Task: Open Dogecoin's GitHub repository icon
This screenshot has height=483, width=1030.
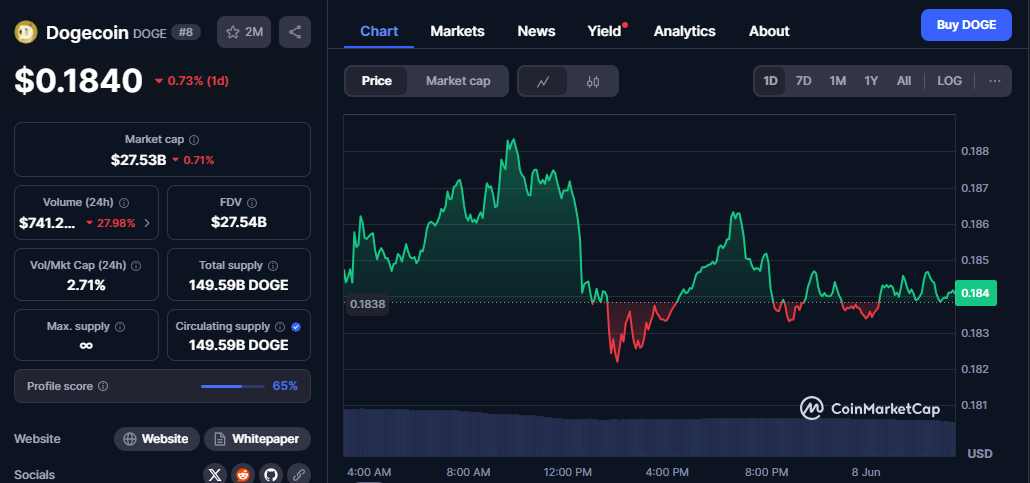Action: [270, 474]
